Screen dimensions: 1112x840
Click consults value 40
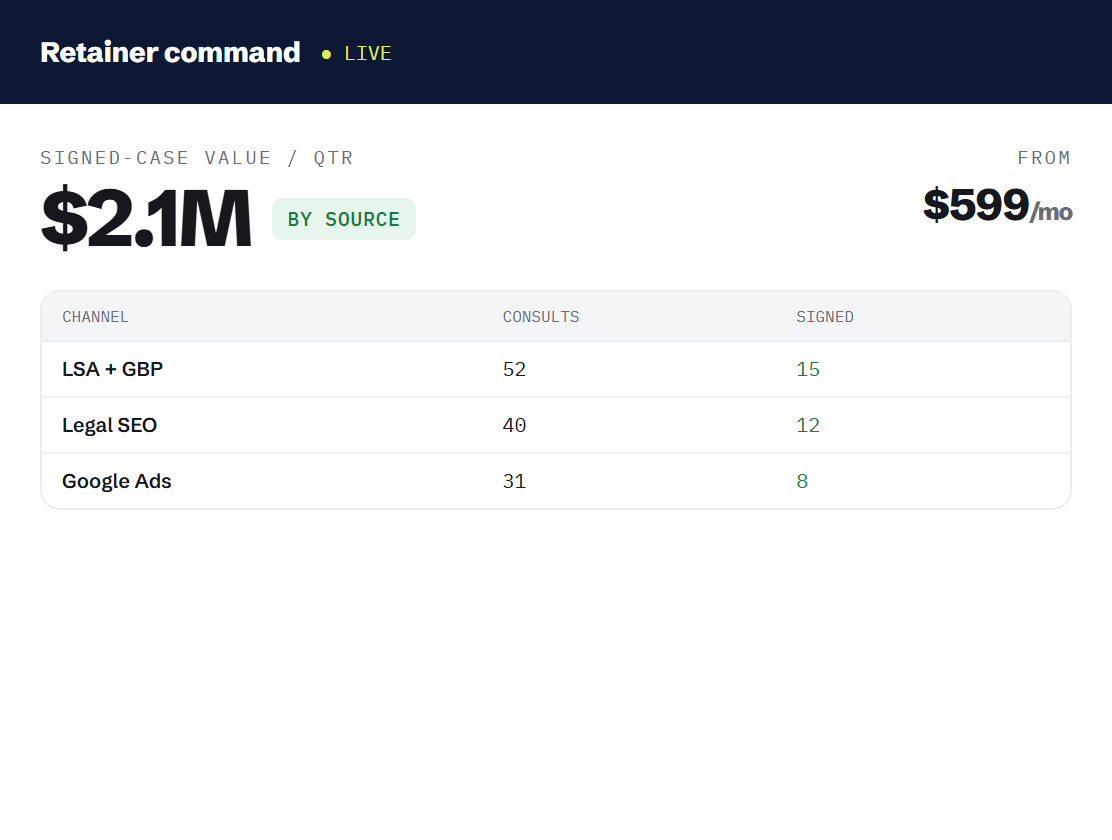tap(514, 426)
